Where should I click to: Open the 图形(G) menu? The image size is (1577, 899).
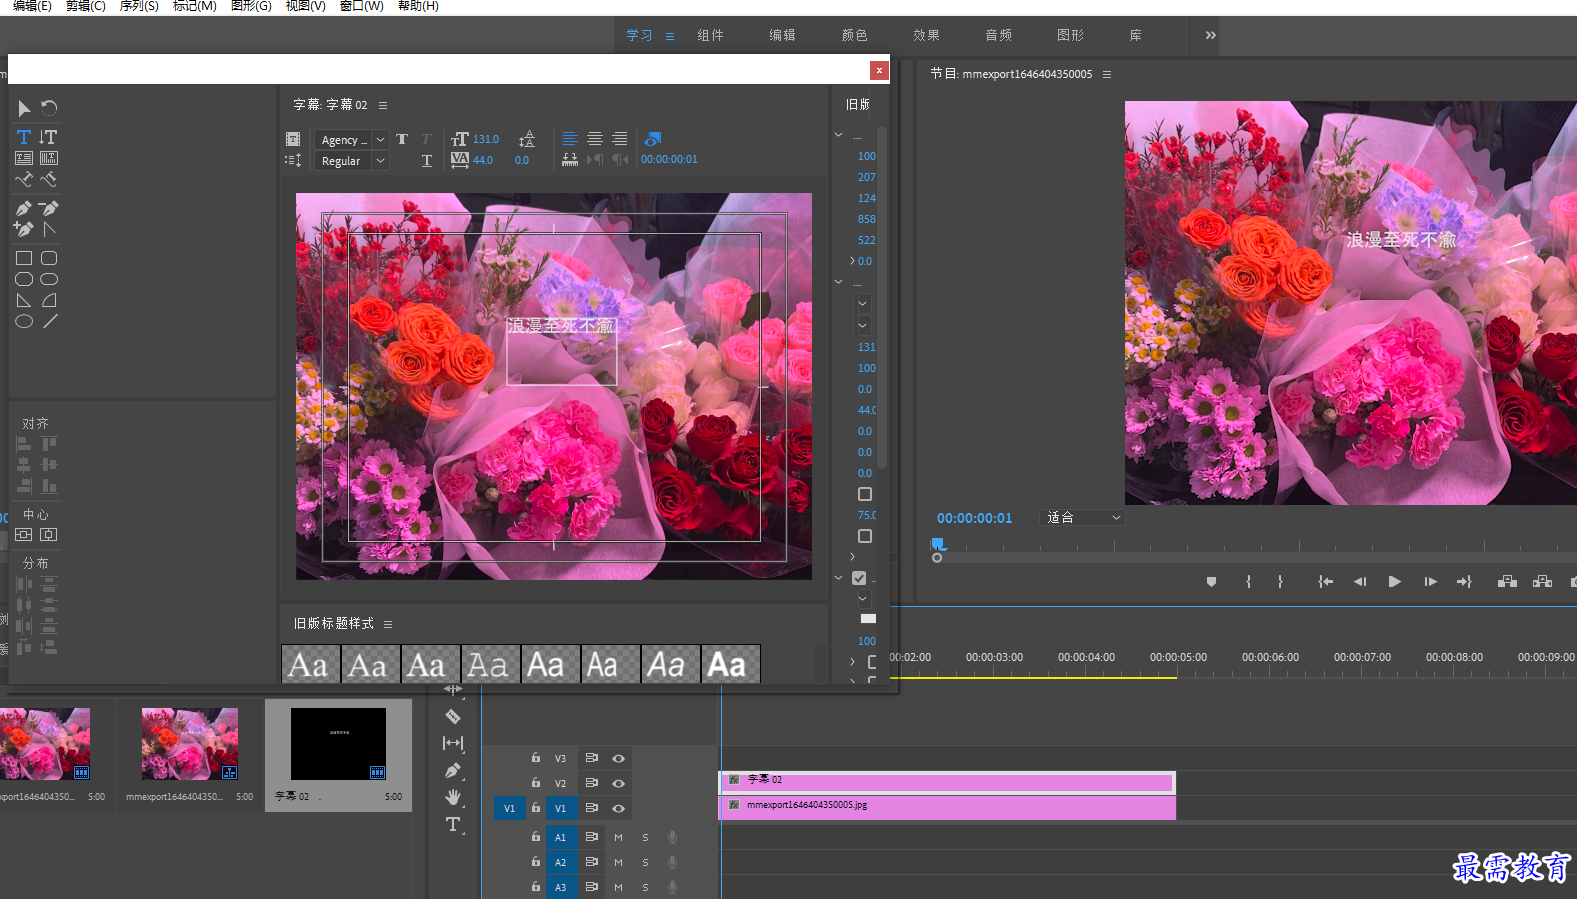(251, 6)
